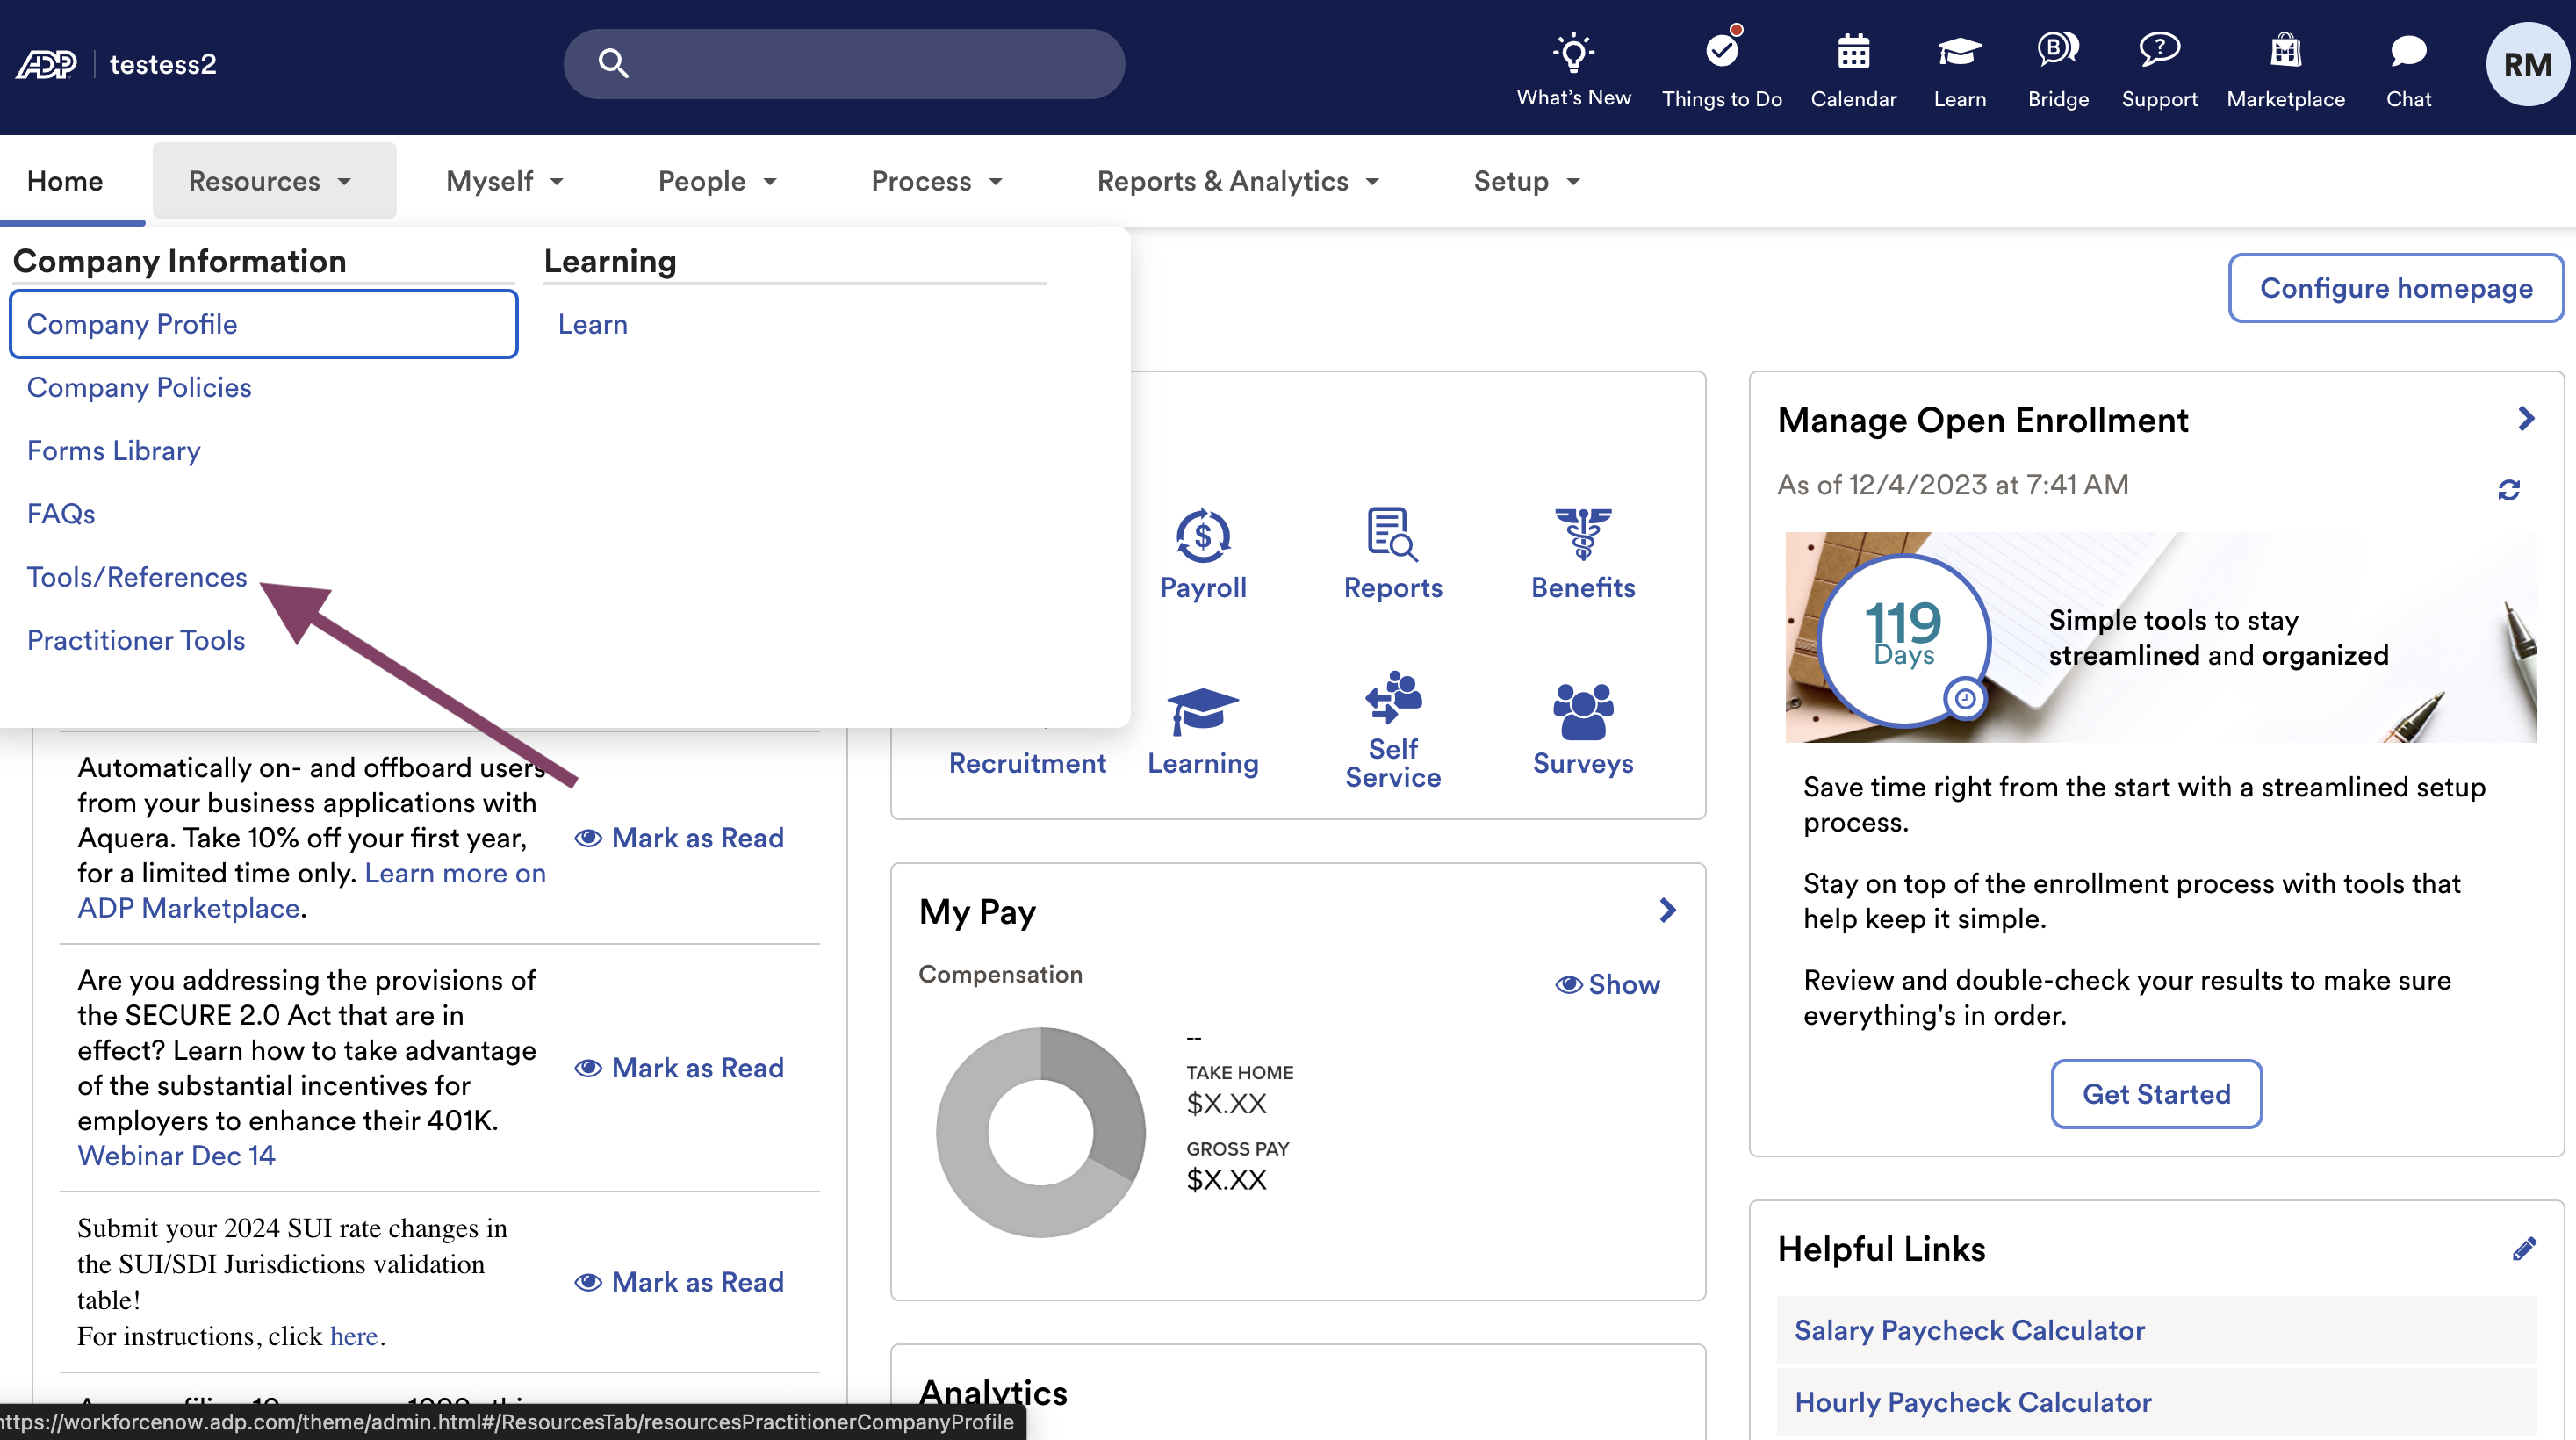The width and height of the screenshot is (2576, 1440).
Task: Open My Pay chevron arrow
Action: click(x=1667, y=910)
